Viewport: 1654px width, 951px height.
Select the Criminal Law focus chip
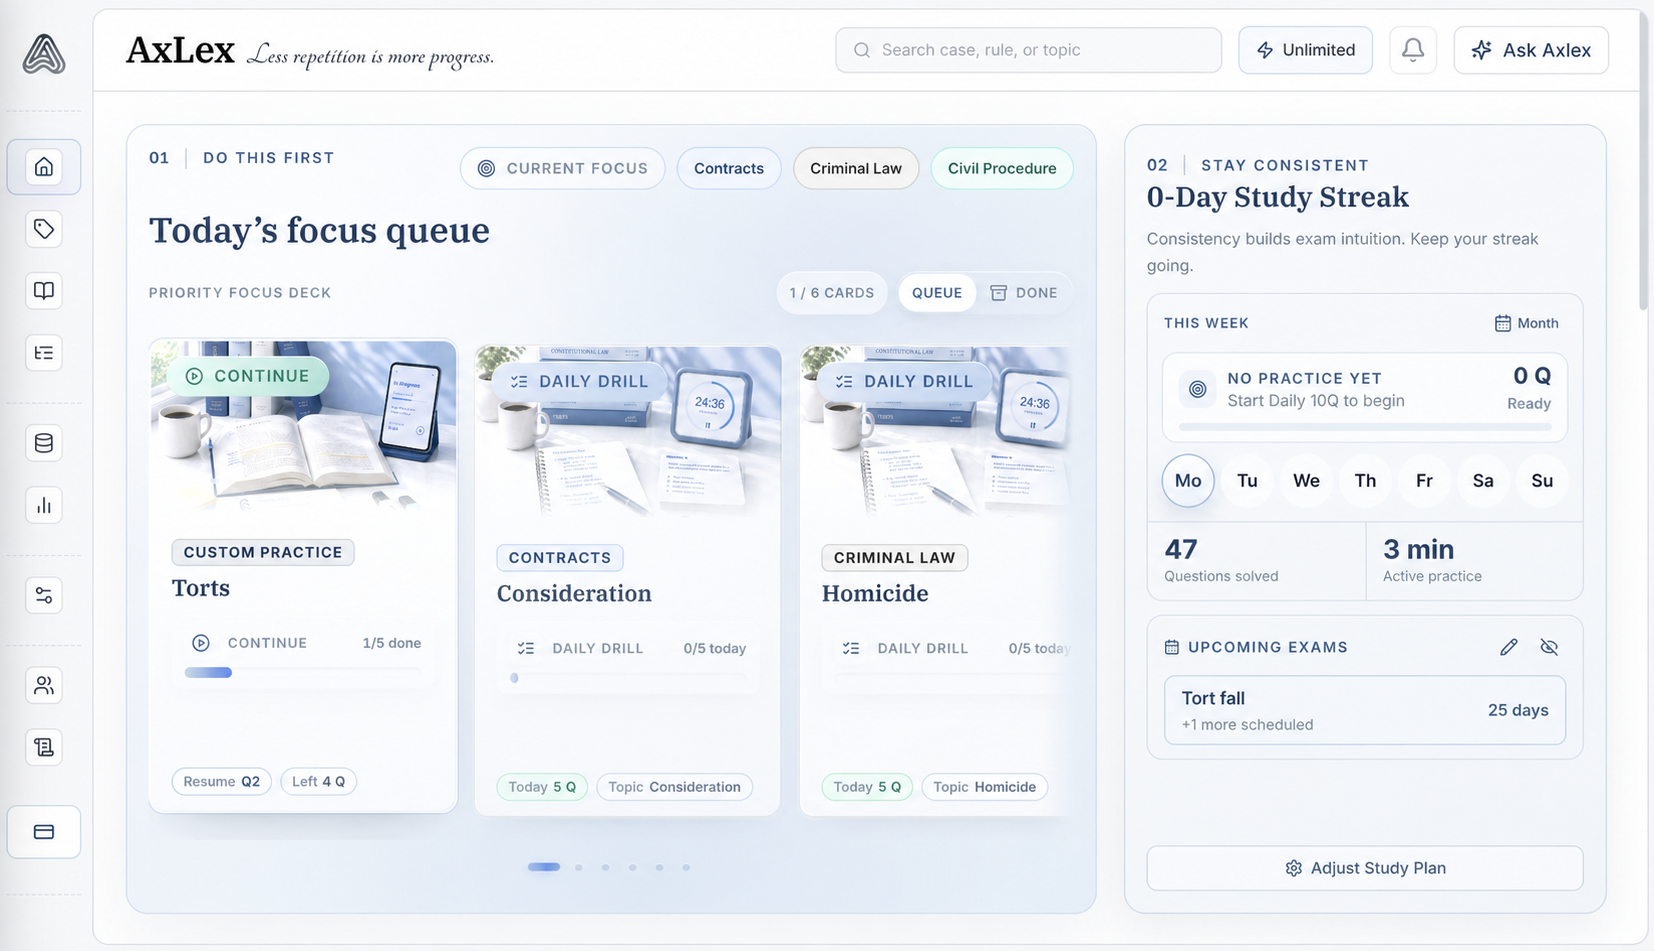click(x=856, y=168)
